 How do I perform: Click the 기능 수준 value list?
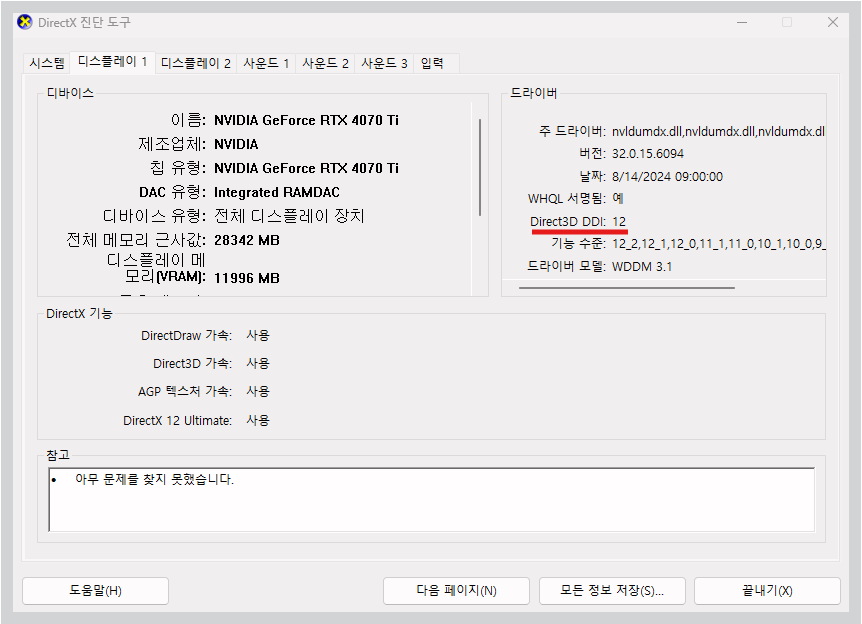click(x=719, y=244)
